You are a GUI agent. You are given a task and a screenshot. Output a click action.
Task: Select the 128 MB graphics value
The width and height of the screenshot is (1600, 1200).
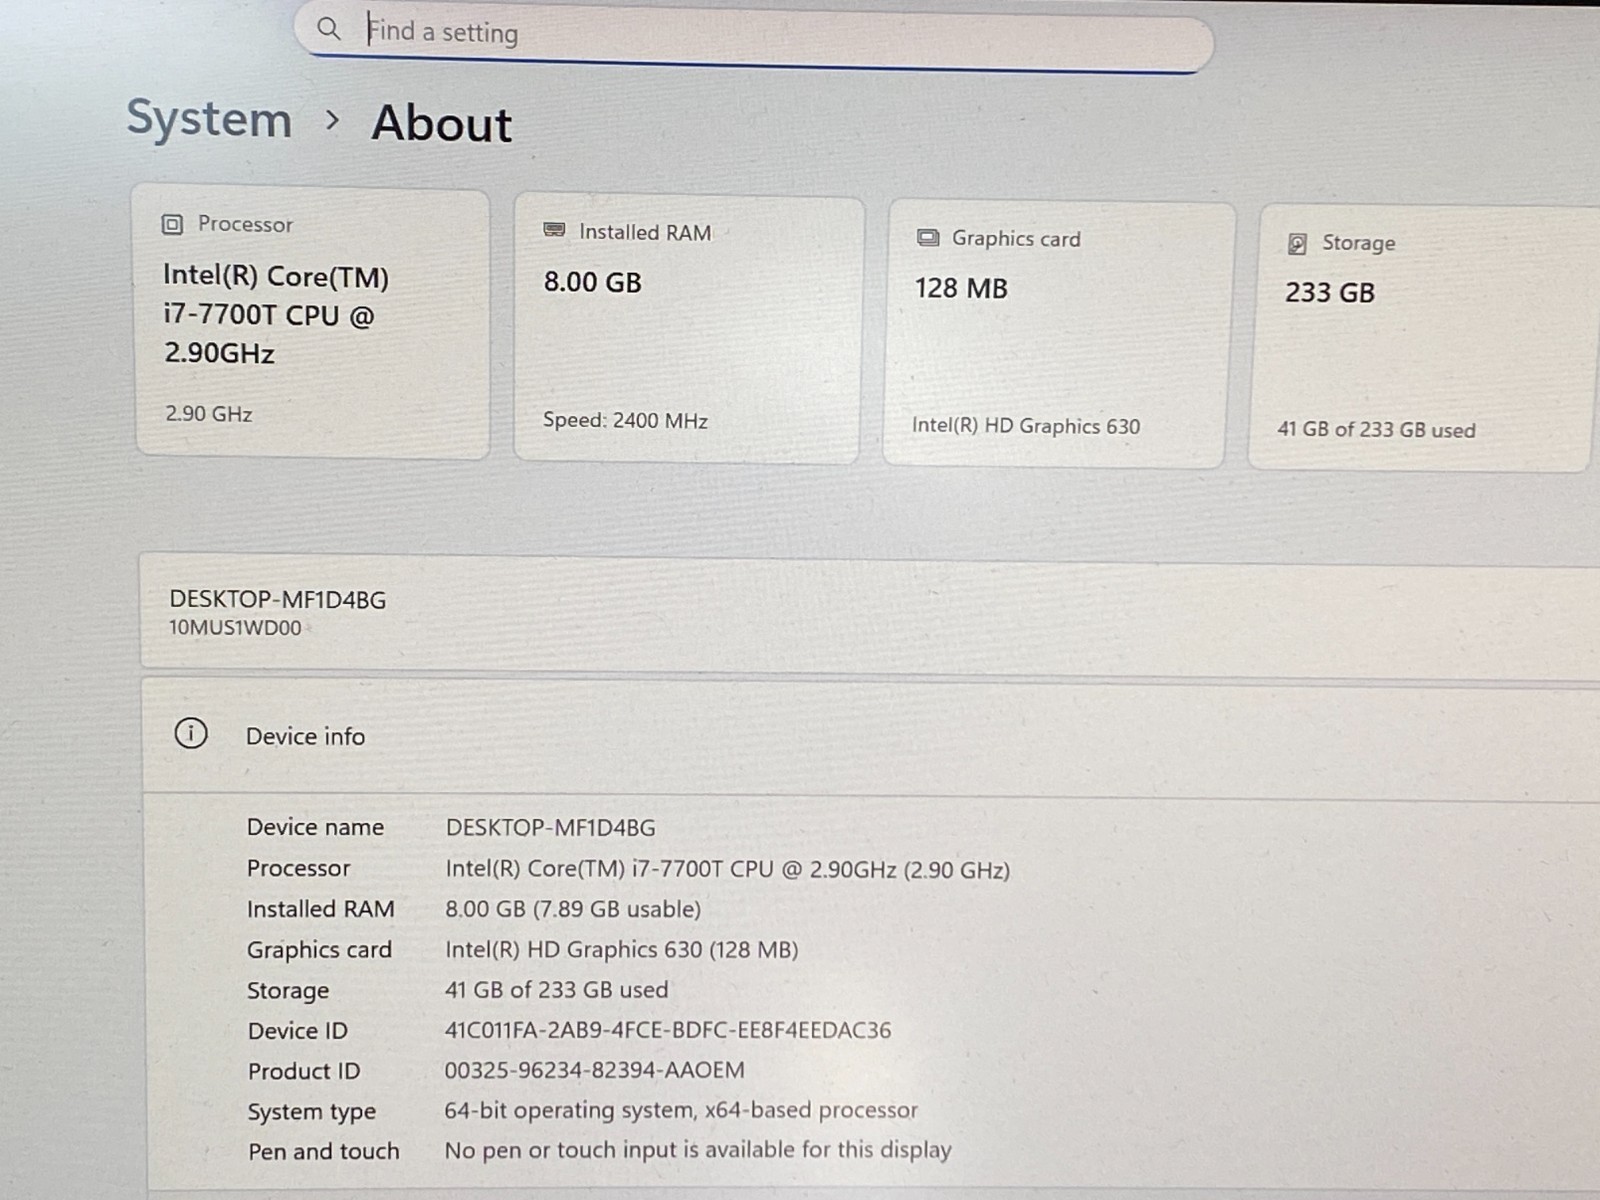[961, 288]
